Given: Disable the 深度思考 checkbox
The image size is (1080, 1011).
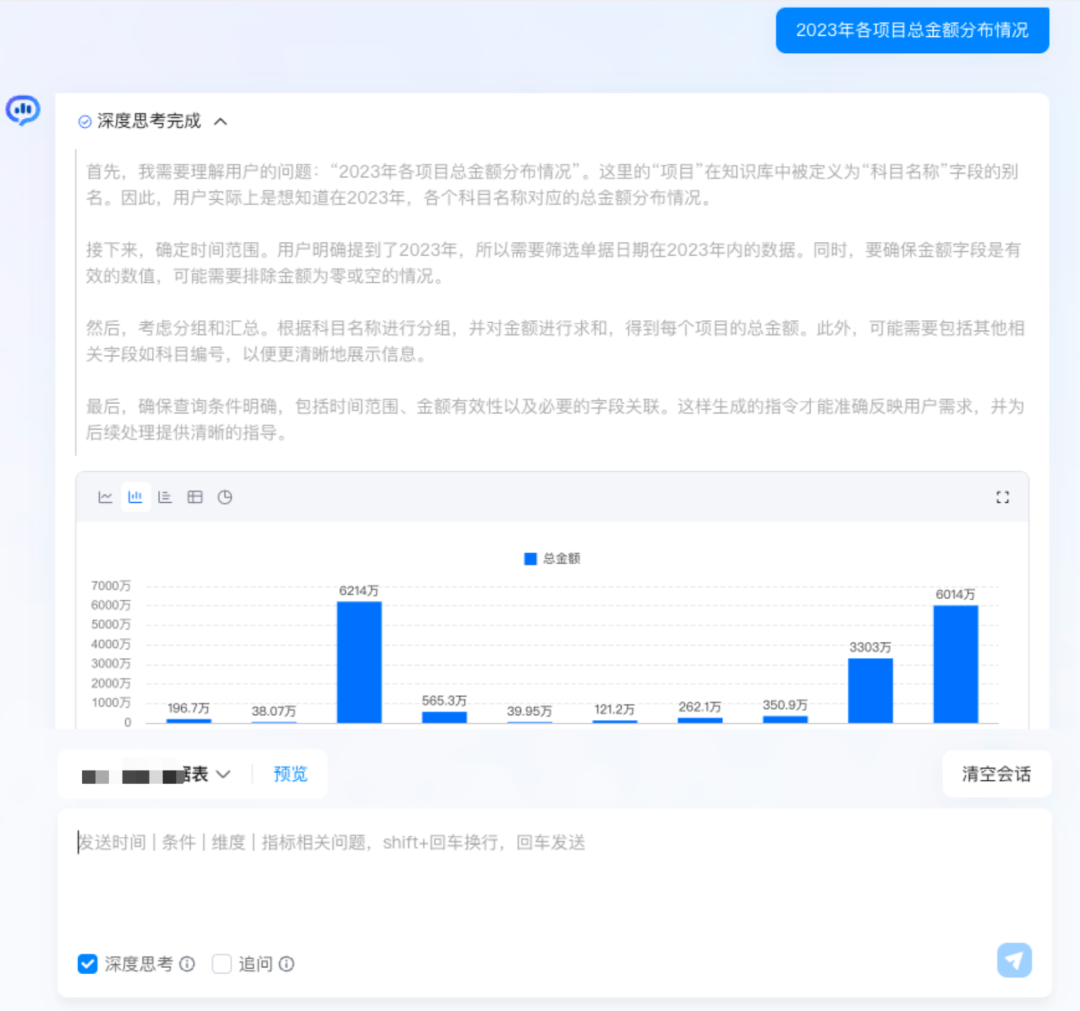Looking at the screenshot, I should tap(87, 964).
